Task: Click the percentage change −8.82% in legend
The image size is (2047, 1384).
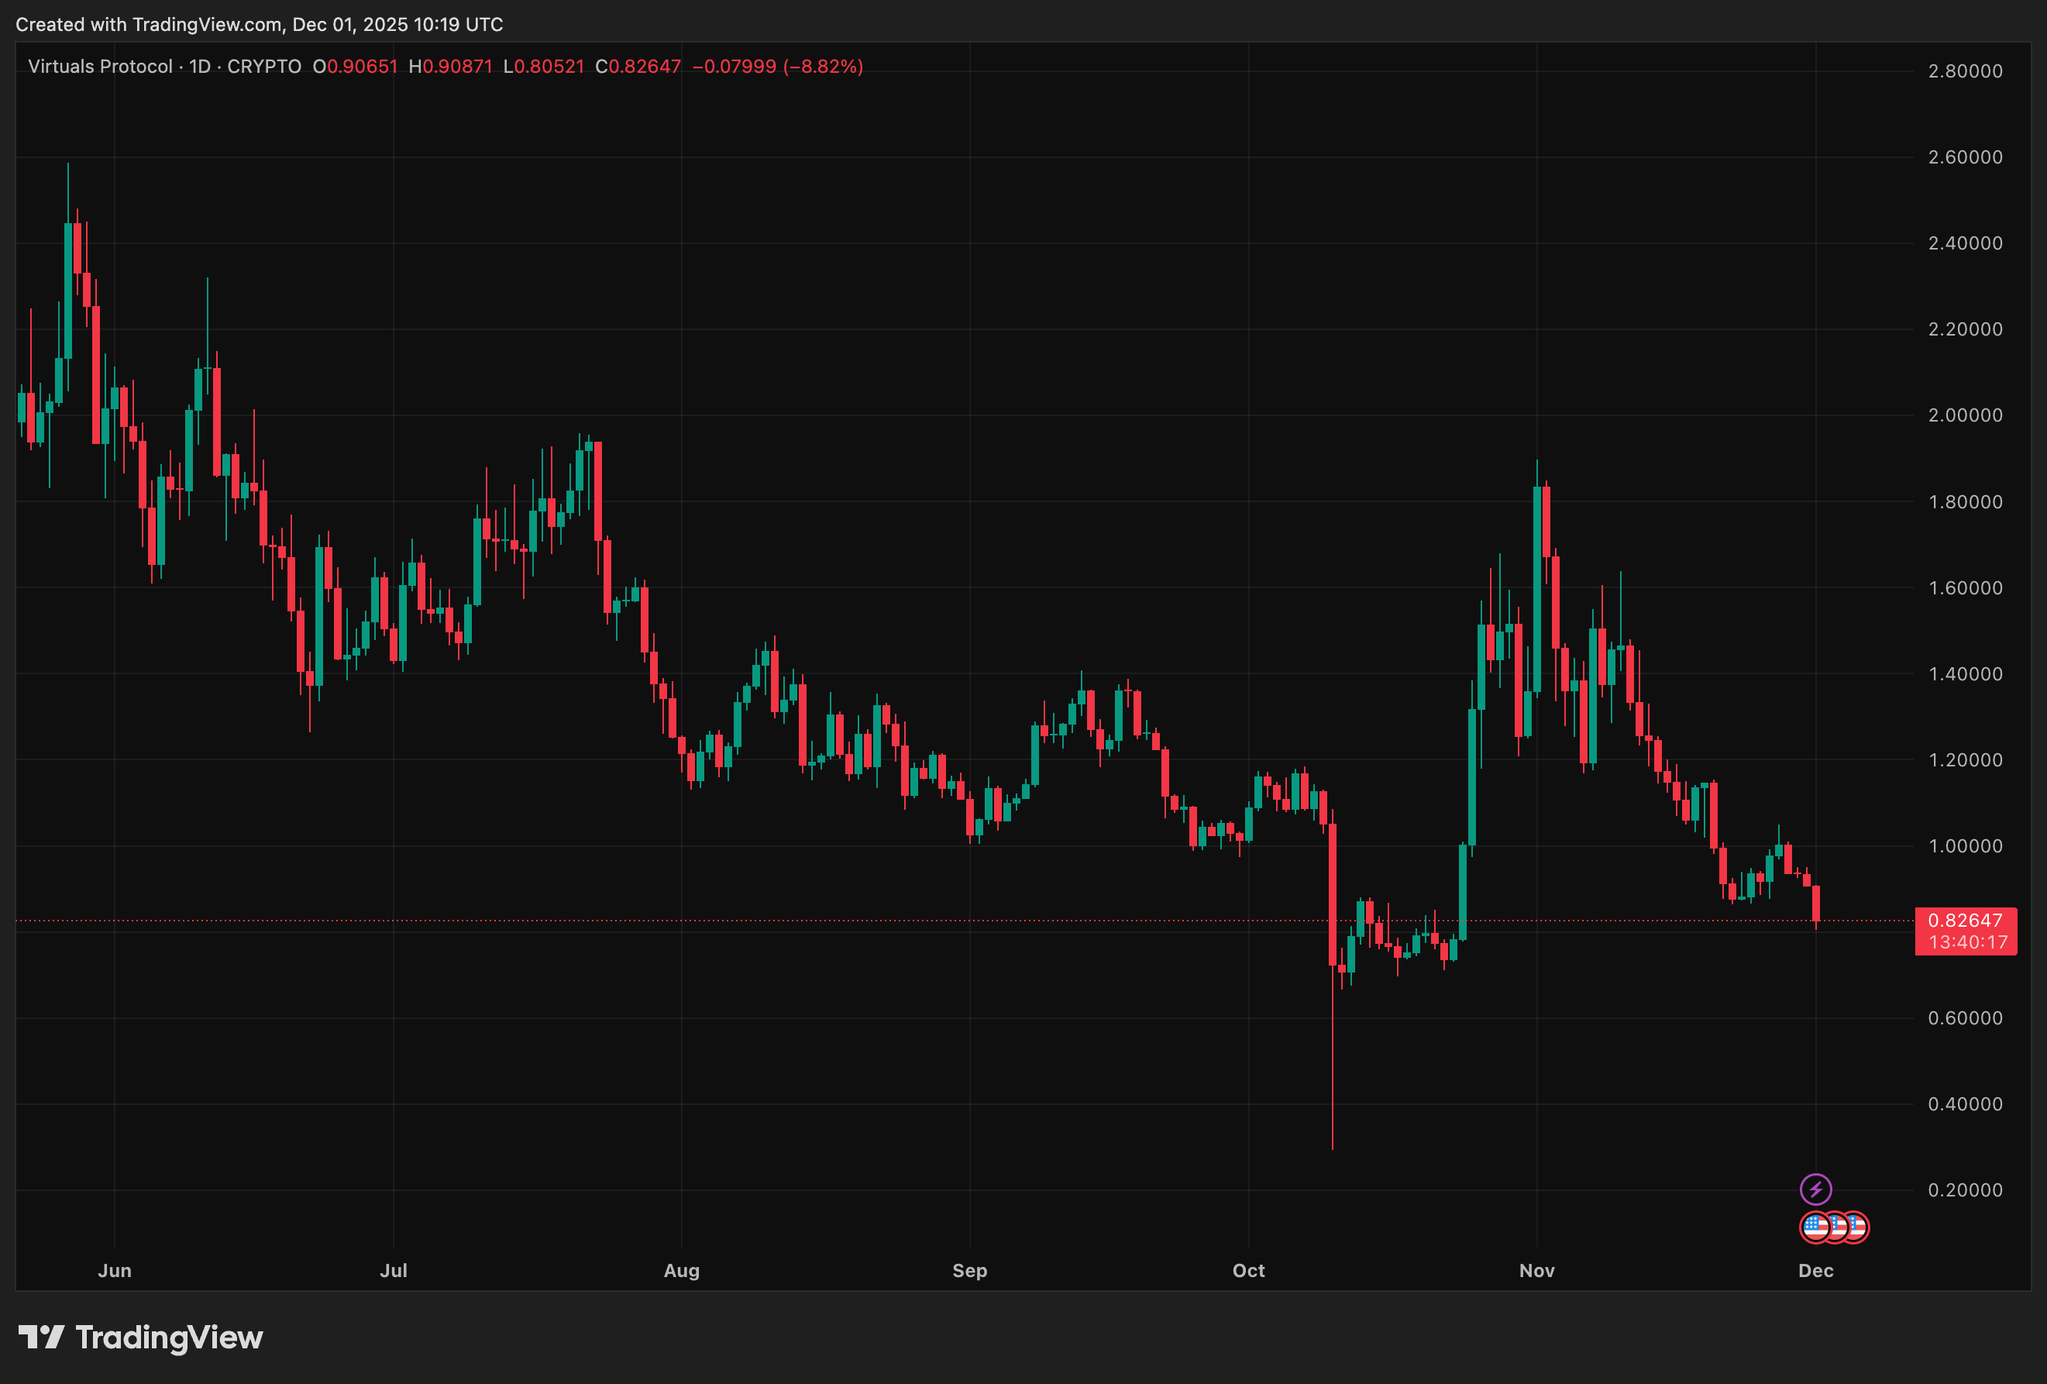Action: coord(823,67)
